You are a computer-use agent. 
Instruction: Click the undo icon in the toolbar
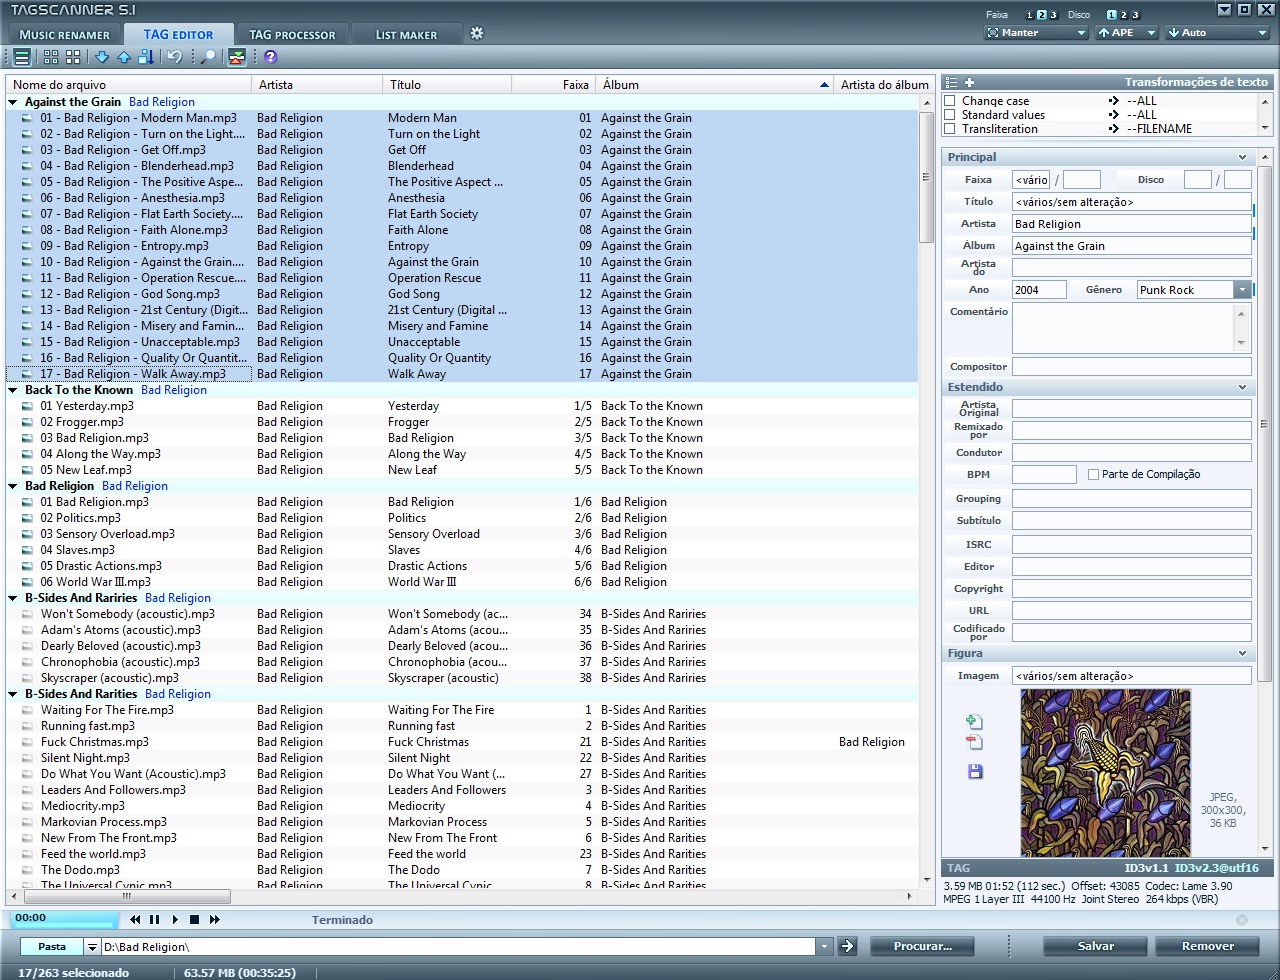tap(172, 57)
